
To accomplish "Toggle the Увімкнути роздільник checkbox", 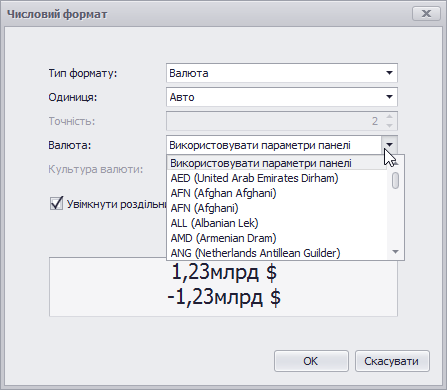I will point(56,204).
